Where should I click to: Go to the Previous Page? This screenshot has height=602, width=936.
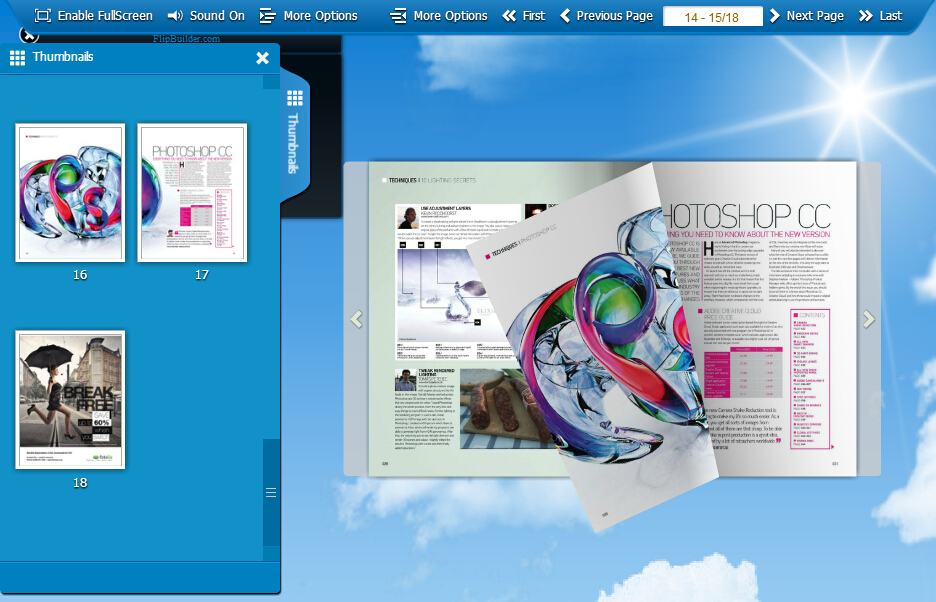coord(605,15)
